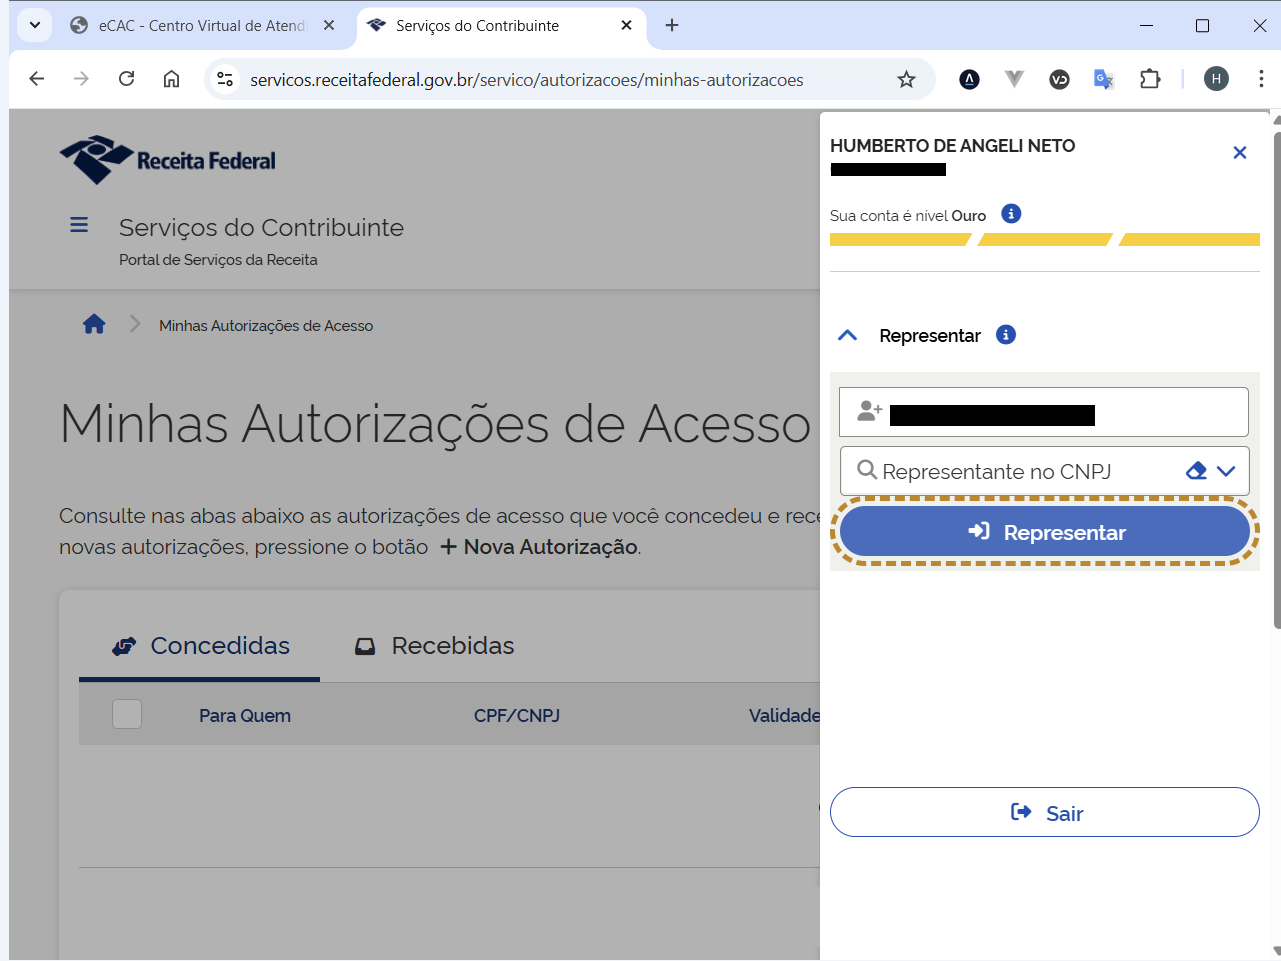
Task: Toggle the select-all checkbox in table header
Action: pos(127,714)
